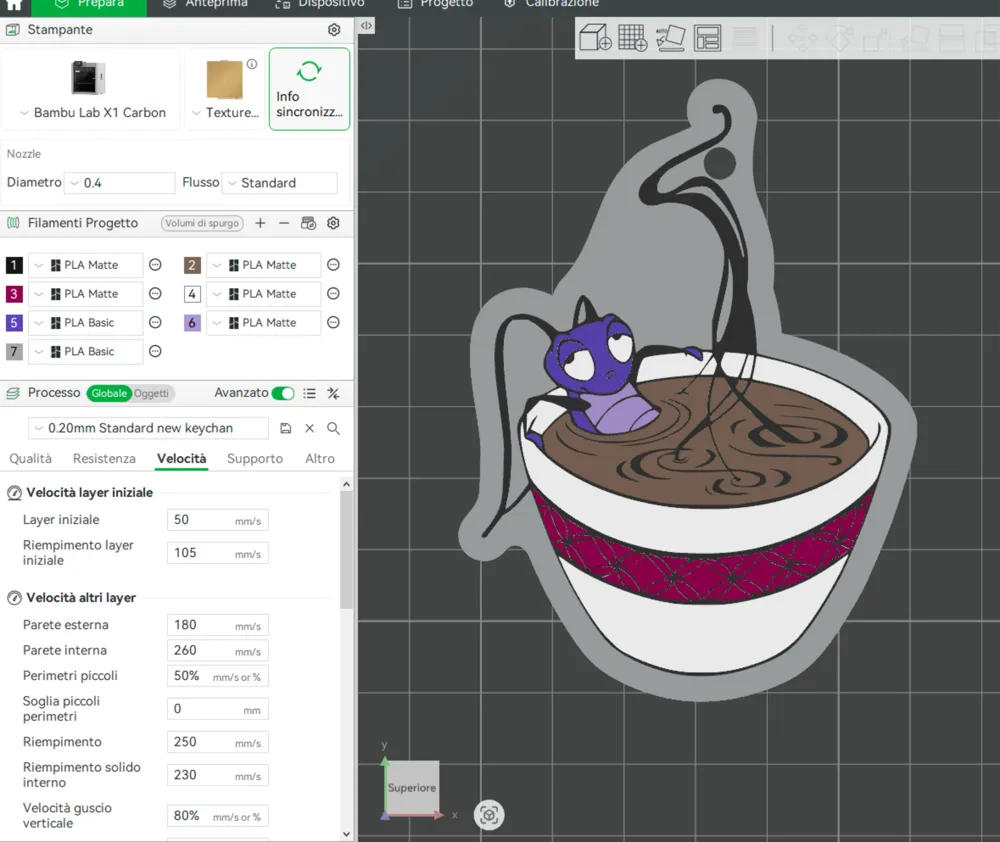
Task: Discard preset changes with X icon
Action: click(309, 428)
